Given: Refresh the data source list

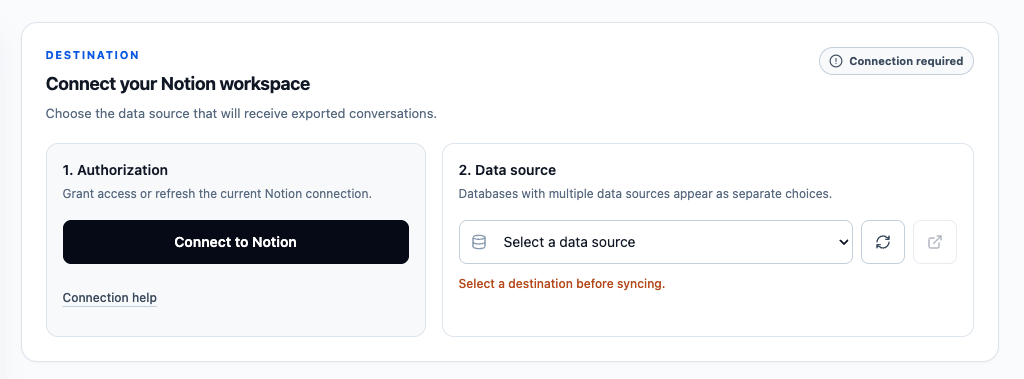Looking at the screenshot, I should point(883,242).
